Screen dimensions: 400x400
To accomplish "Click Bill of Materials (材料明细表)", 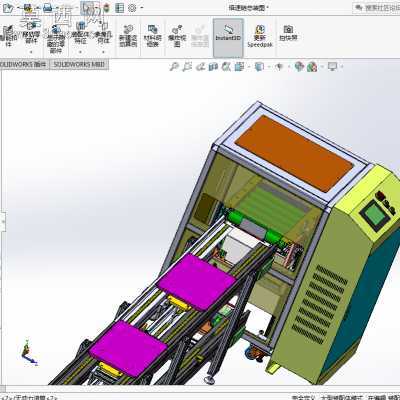I will coord(153,36).
